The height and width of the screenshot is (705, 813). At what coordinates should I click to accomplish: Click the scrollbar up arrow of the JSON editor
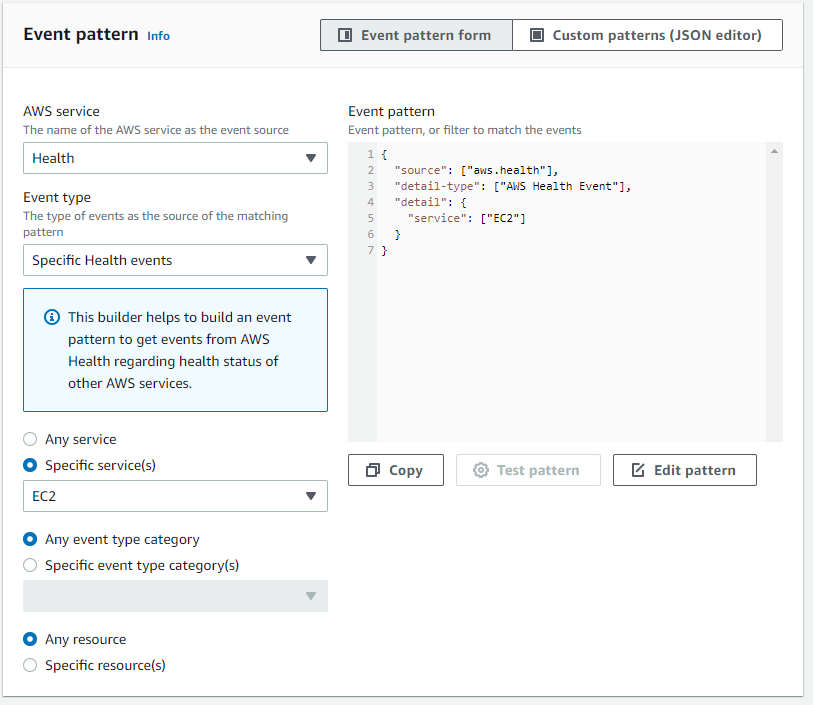pyautogui.click(x=773, y=150)
